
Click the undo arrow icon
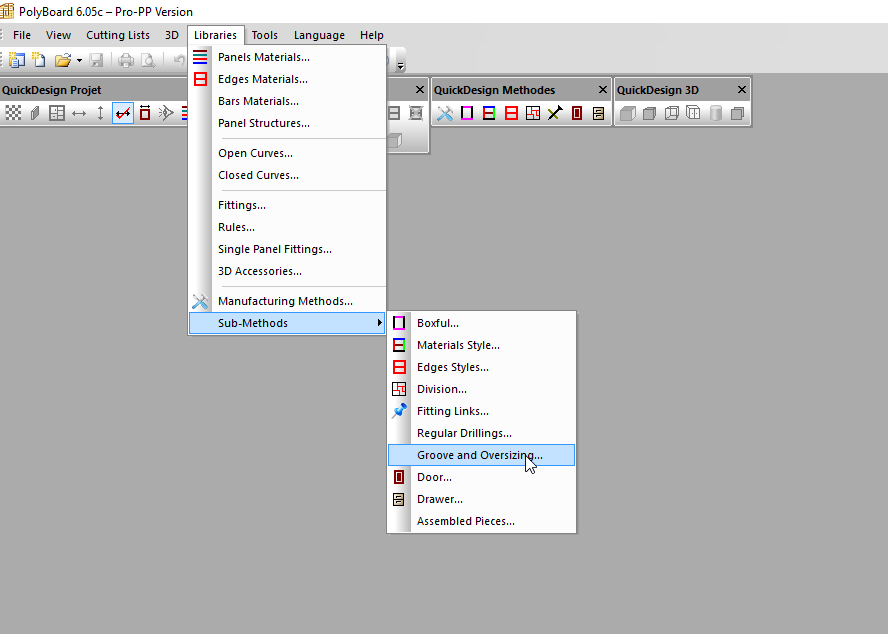(x=179, y=59)
